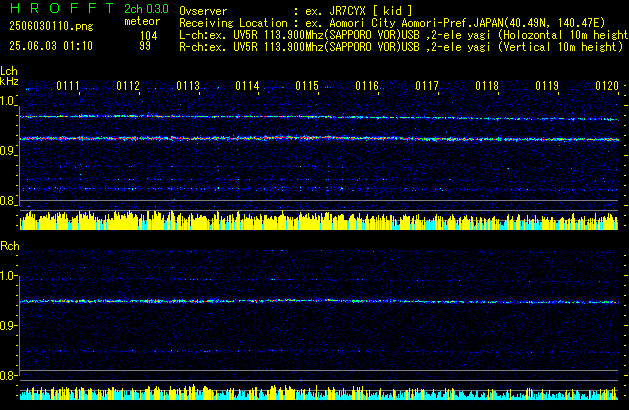Click the Lch 0.8 kHz axis label

point(7,201)
